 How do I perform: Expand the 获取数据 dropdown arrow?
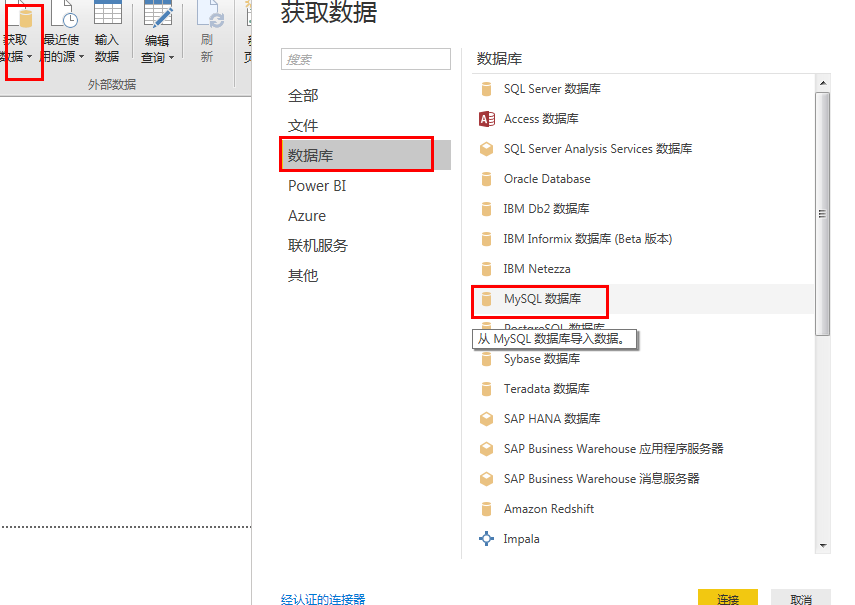coord(29,57)
